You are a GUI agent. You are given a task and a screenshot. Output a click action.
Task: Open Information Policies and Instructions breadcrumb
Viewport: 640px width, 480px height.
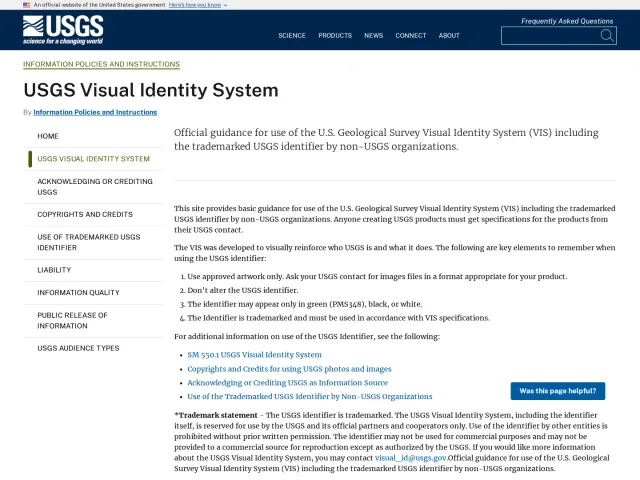point(101,64)
